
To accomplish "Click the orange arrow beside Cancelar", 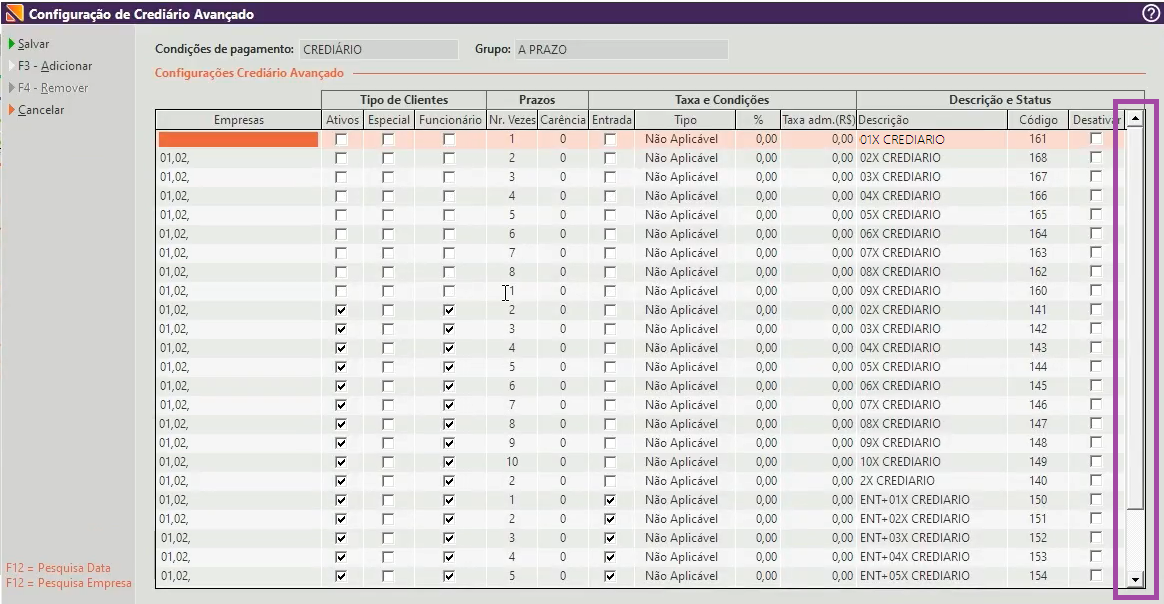I will pyautogui.click(x=11, y=110).
